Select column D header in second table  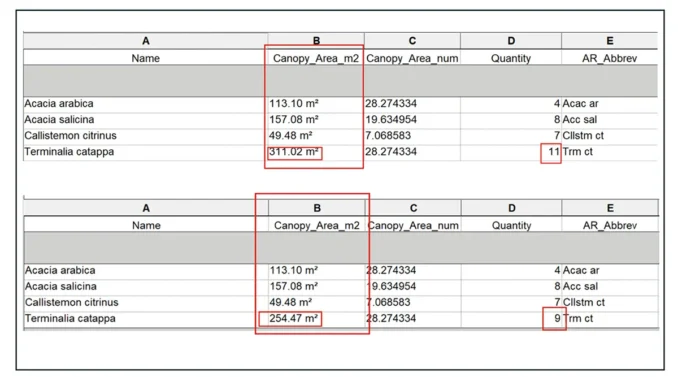tap(512, 208)
